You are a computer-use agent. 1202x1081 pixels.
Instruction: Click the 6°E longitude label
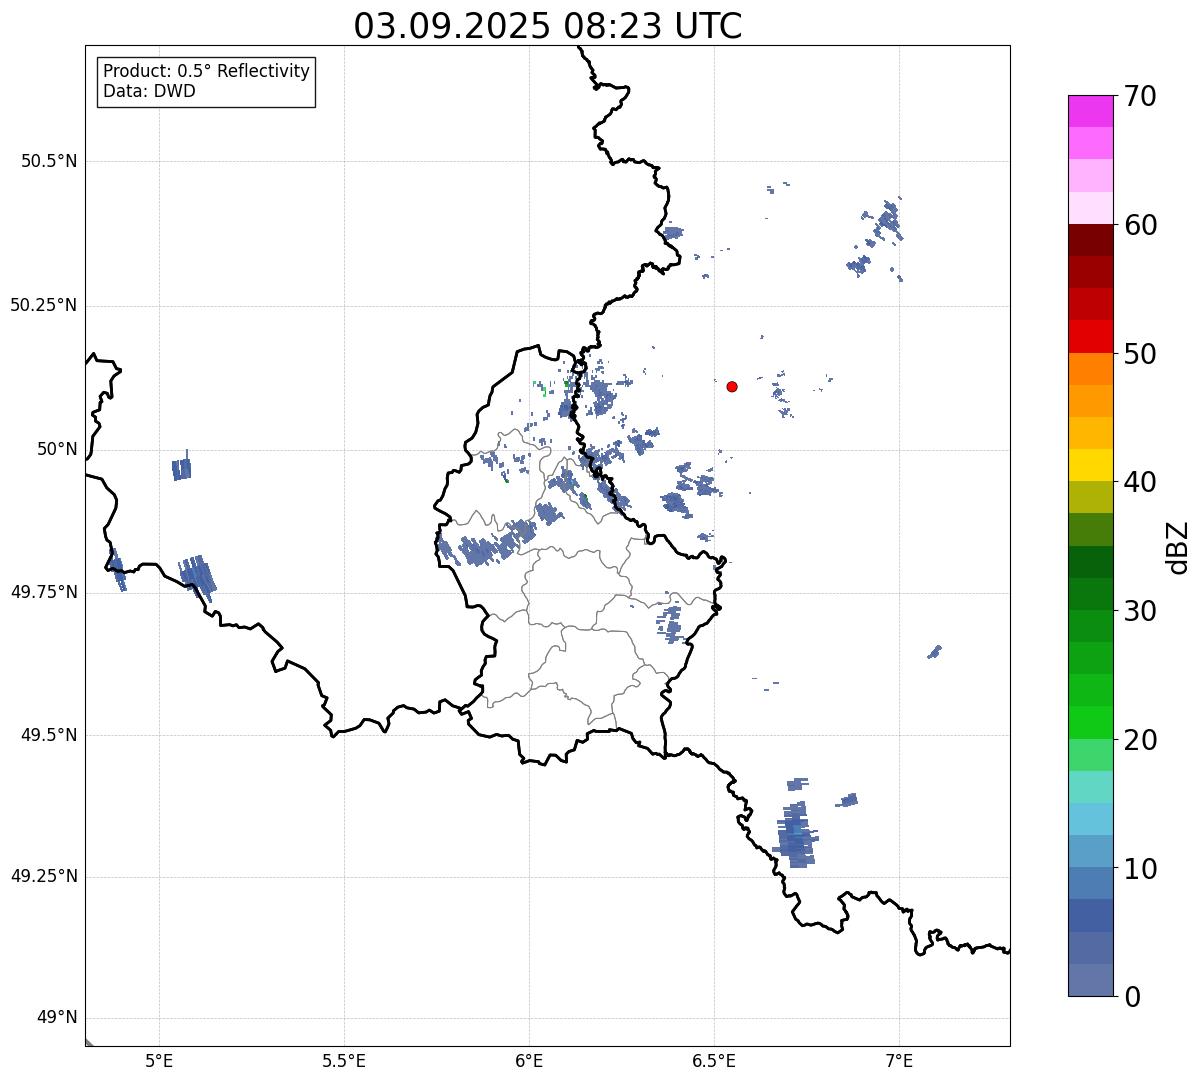click(x=529, y=1060)
